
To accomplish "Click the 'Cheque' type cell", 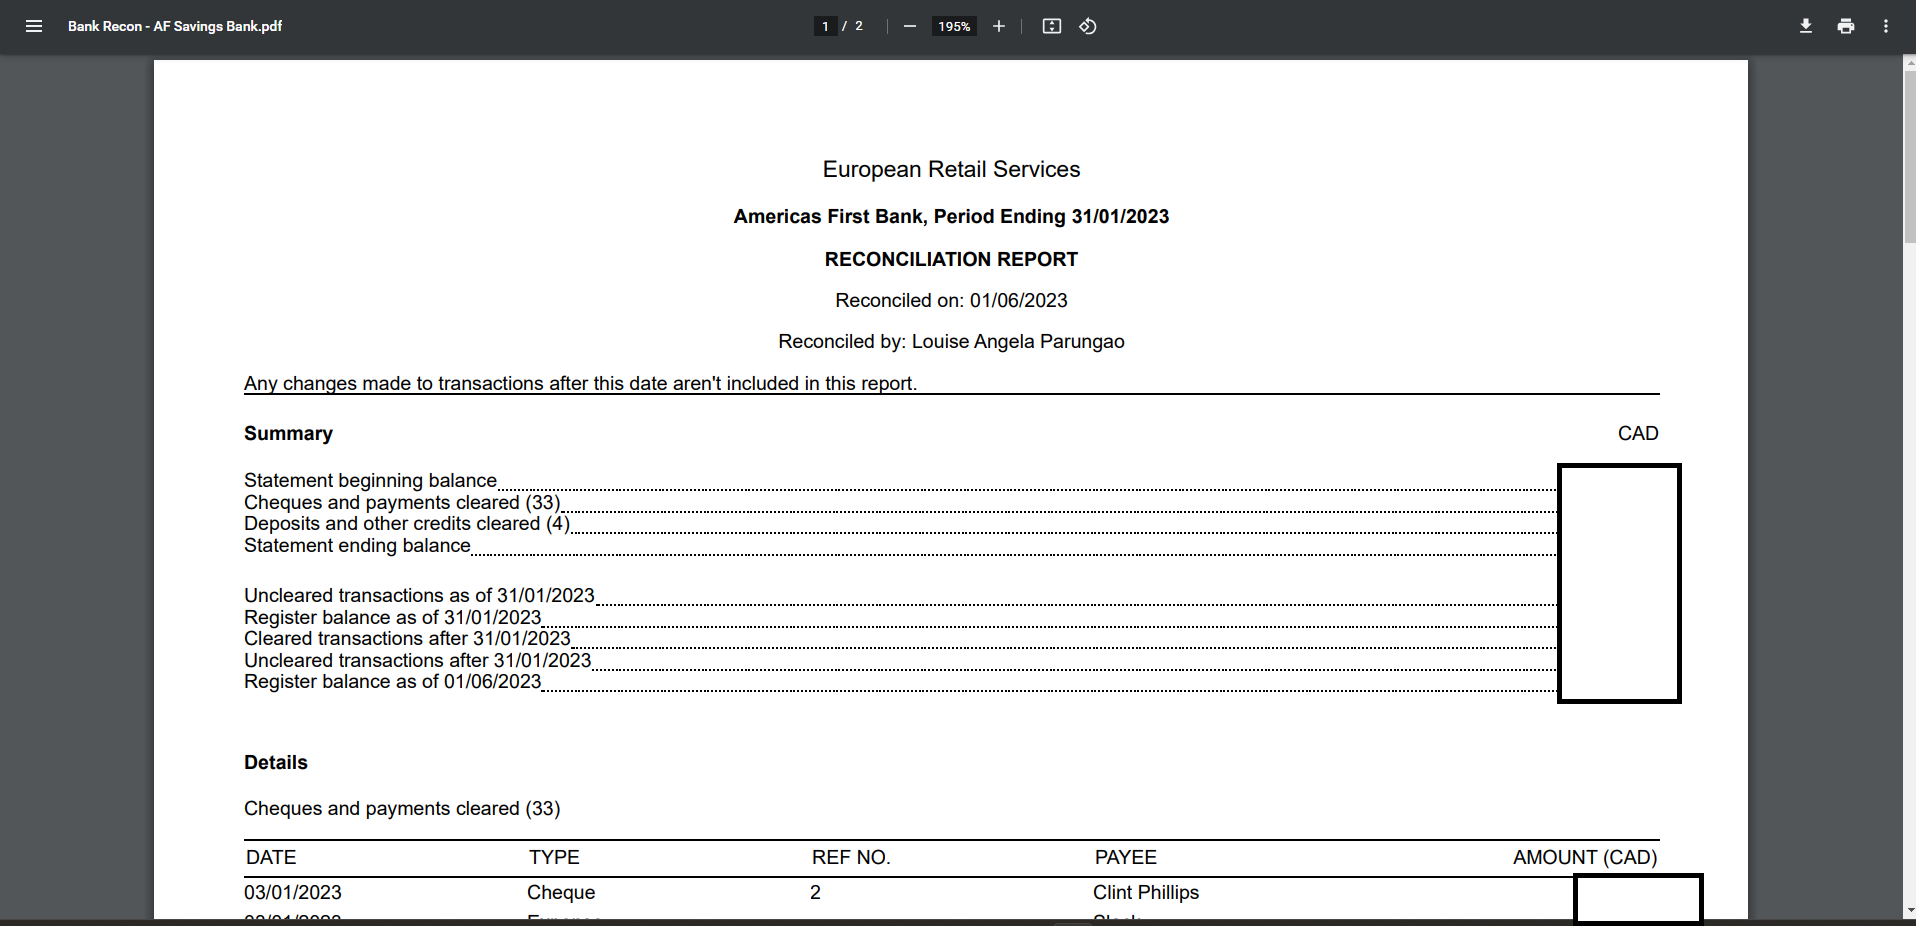I will tap(561, 892).
